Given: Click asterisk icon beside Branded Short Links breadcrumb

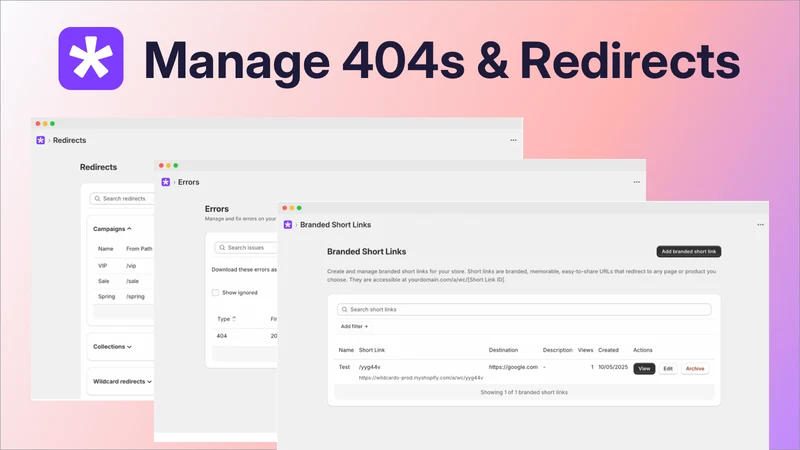Looking at the screenshot, I should pos(288,224).
